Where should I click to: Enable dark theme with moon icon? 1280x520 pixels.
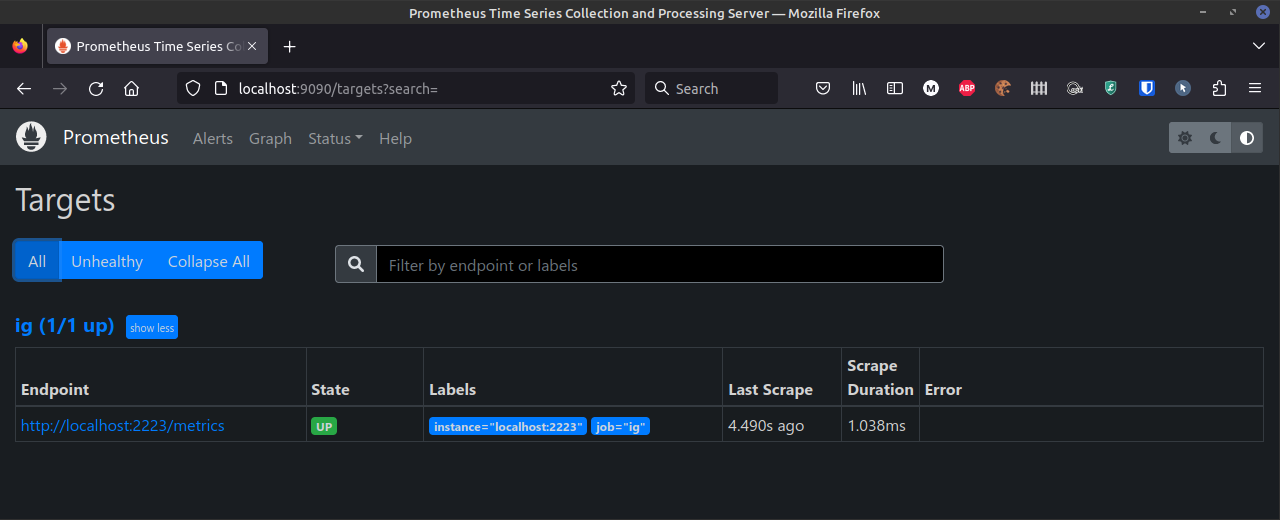(1216, 138)
